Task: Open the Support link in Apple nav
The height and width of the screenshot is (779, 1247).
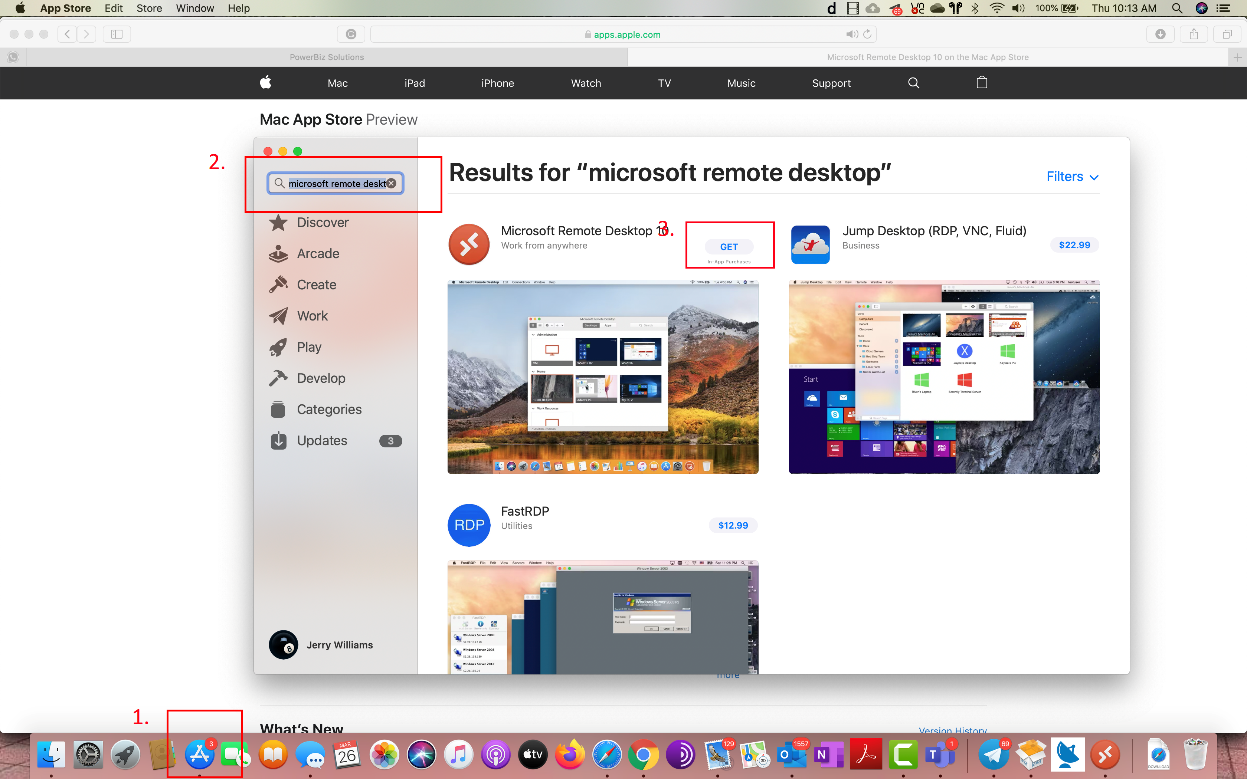Action: coord(831,83)
